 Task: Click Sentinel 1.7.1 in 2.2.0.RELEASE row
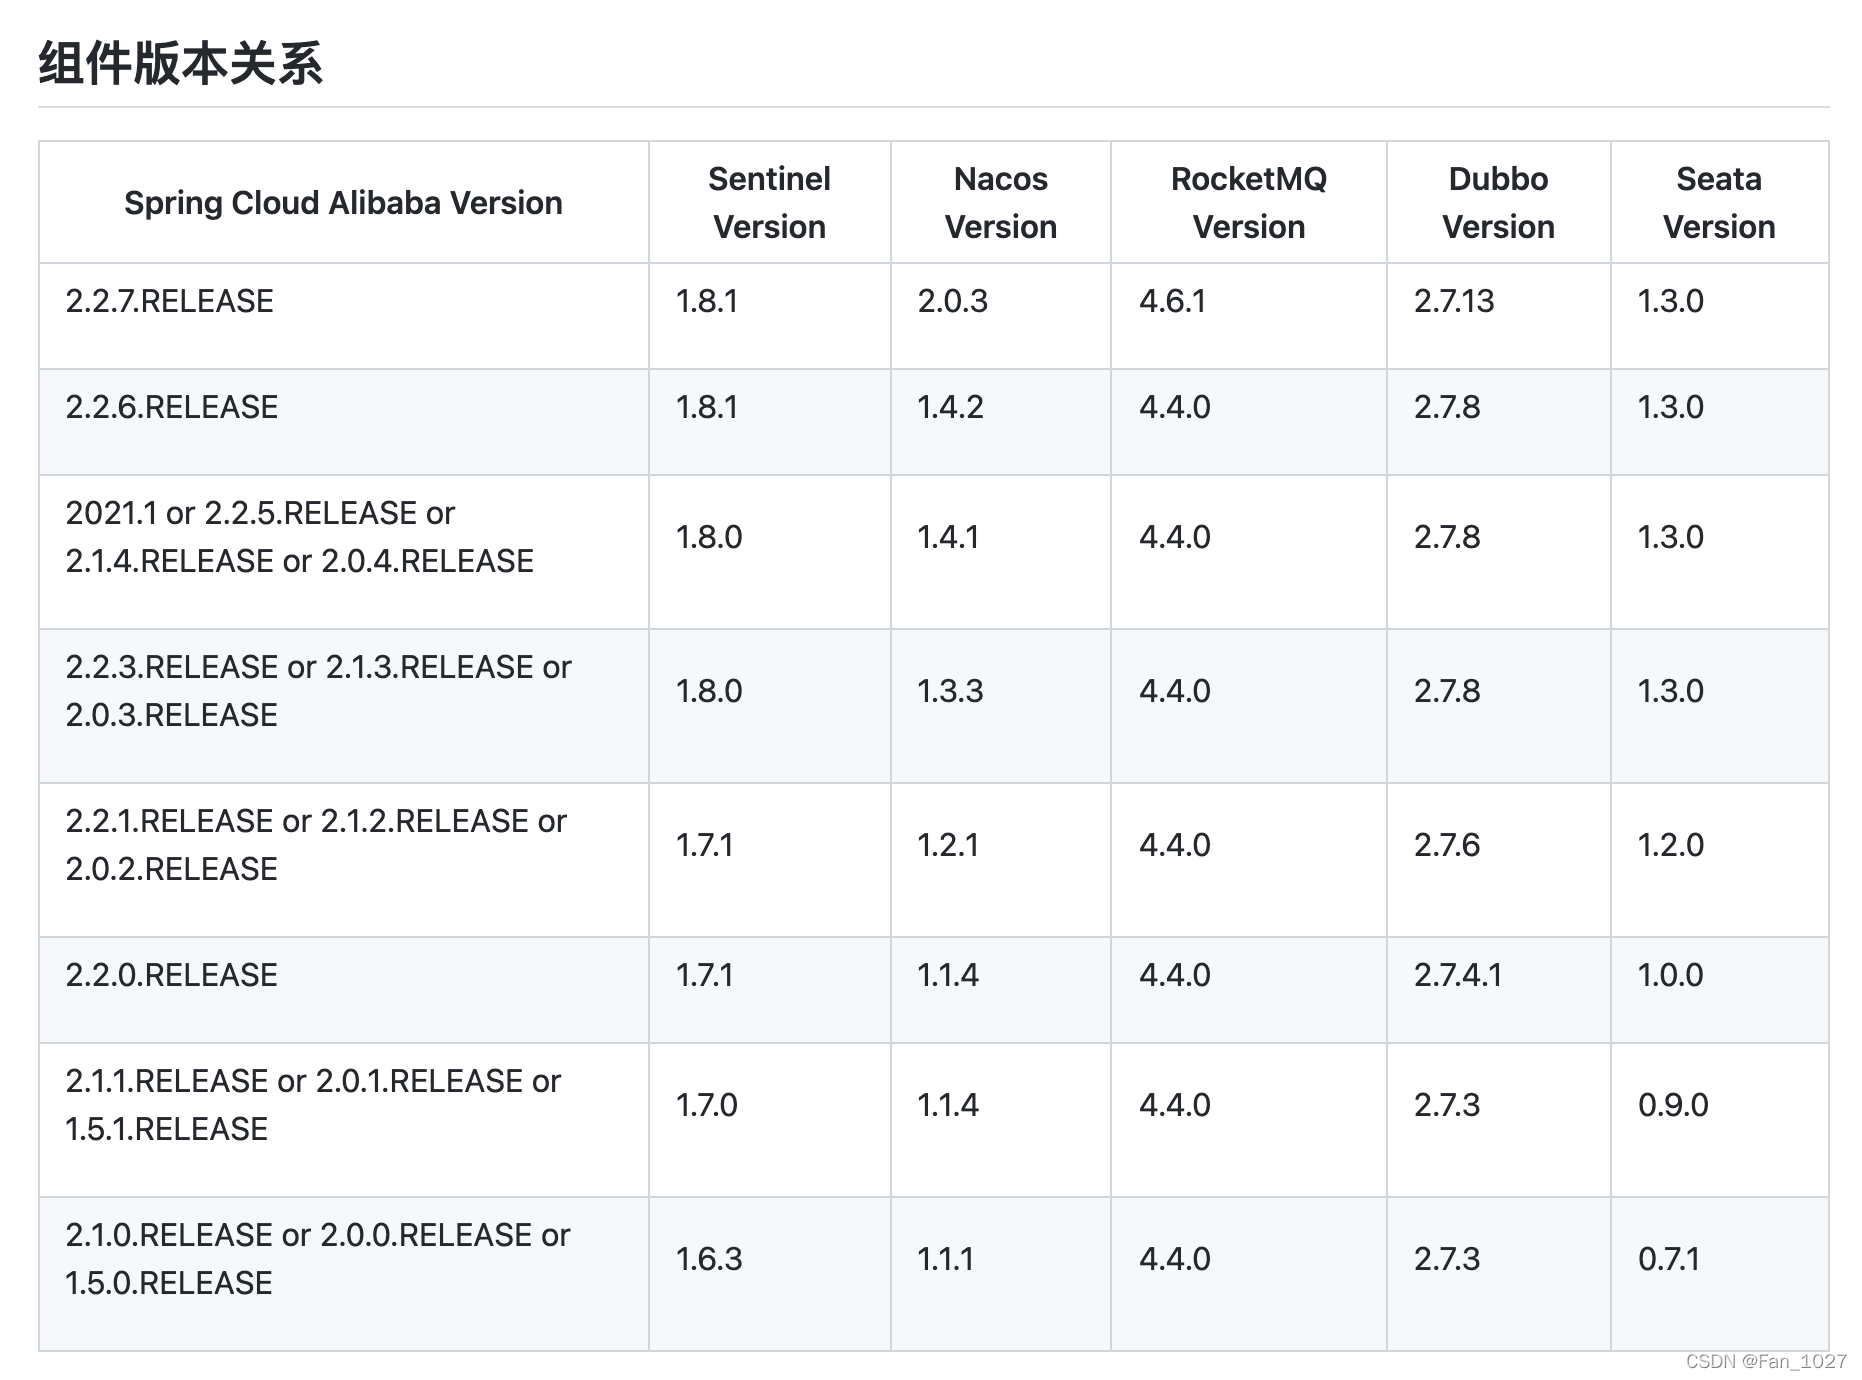(705, 975)
